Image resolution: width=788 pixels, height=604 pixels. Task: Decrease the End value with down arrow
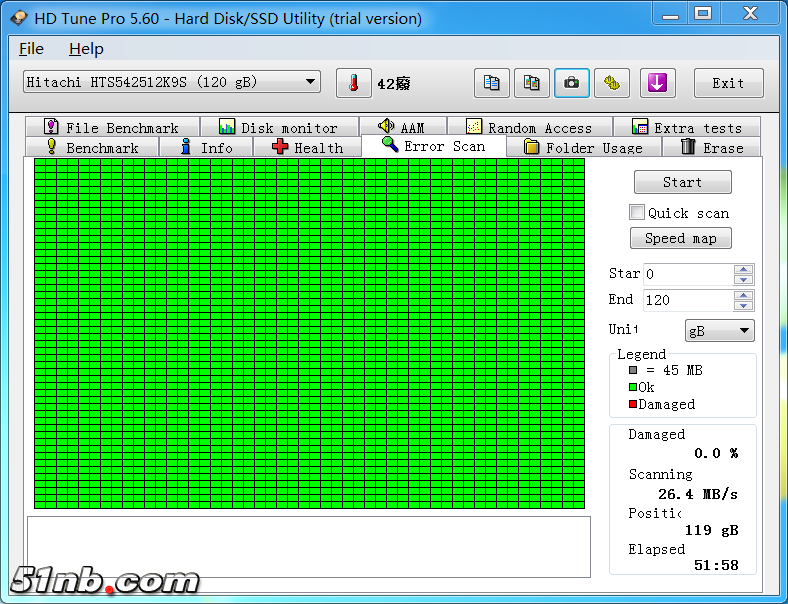point(743,305)
